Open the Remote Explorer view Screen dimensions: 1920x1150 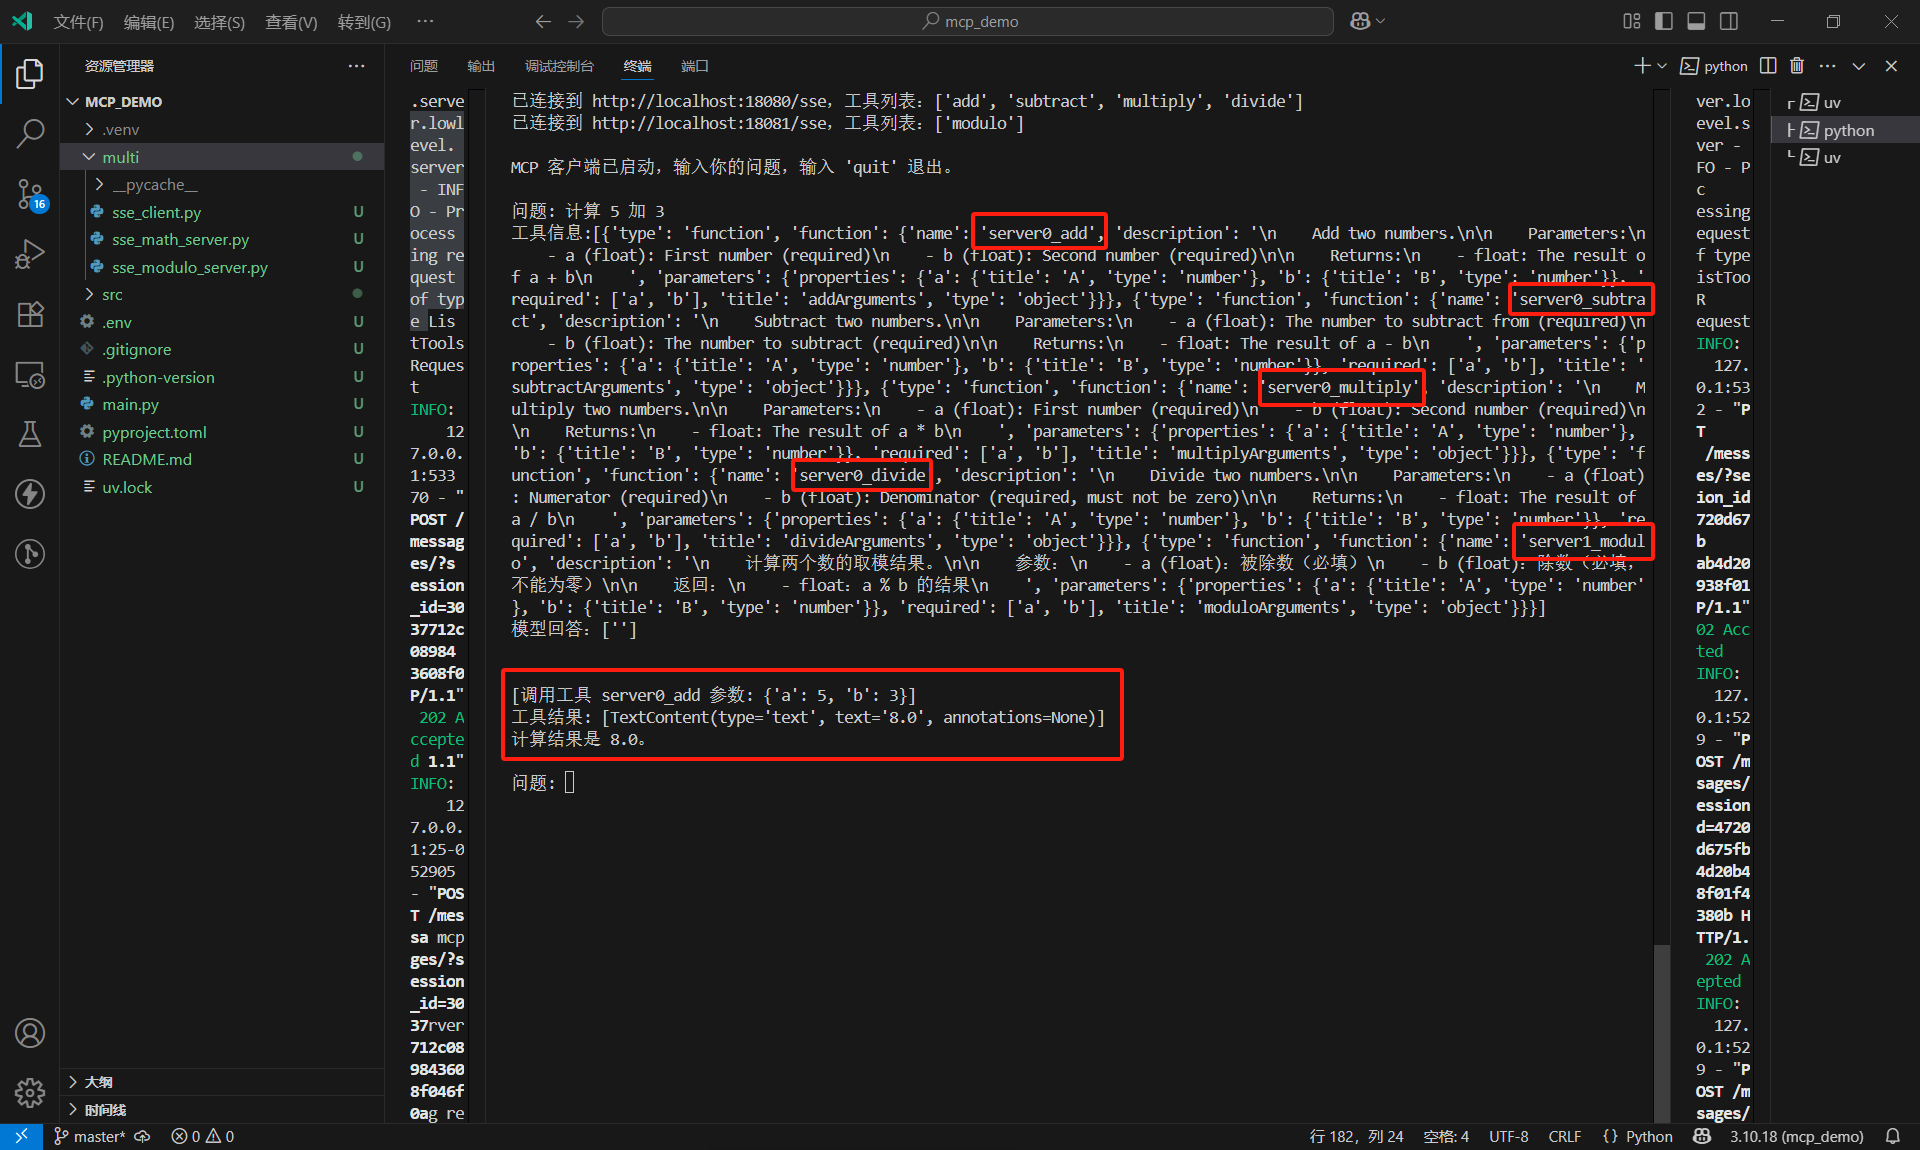[30, 375]
